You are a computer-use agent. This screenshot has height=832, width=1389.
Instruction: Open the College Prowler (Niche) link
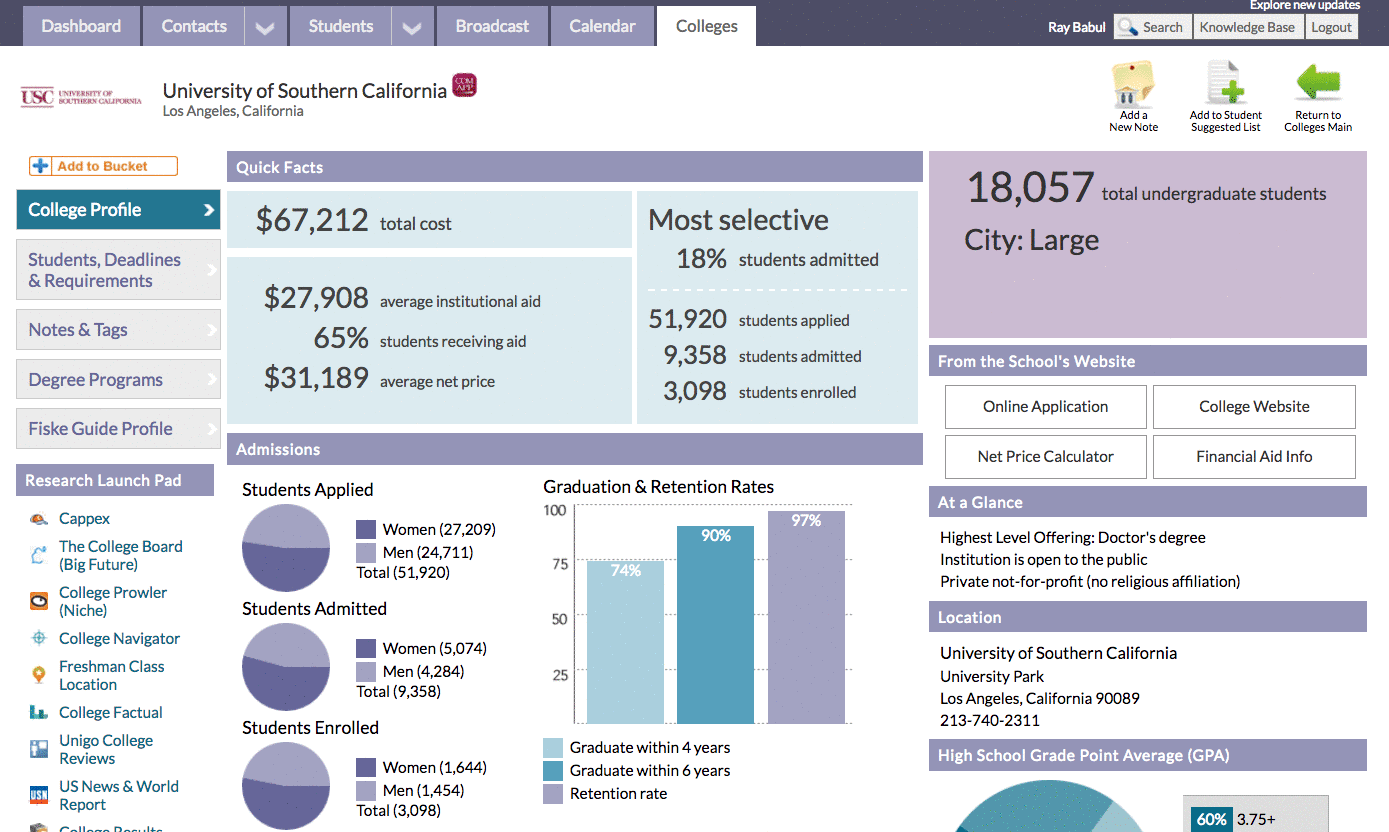click(113, 601)
